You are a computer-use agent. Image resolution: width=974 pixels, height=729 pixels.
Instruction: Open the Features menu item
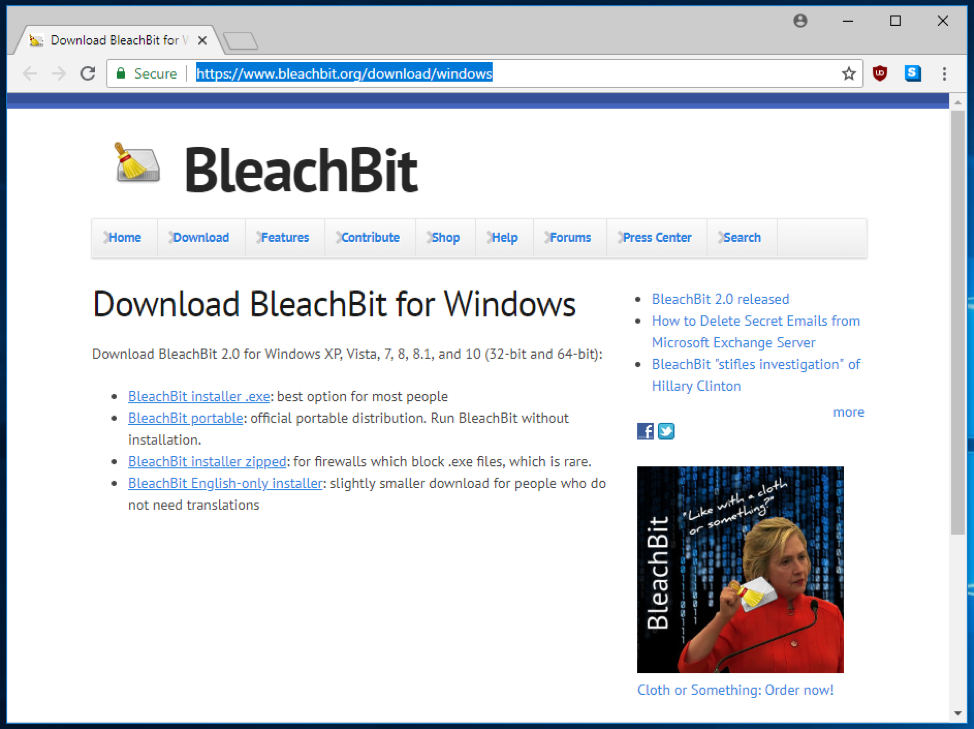pos(285,238)
